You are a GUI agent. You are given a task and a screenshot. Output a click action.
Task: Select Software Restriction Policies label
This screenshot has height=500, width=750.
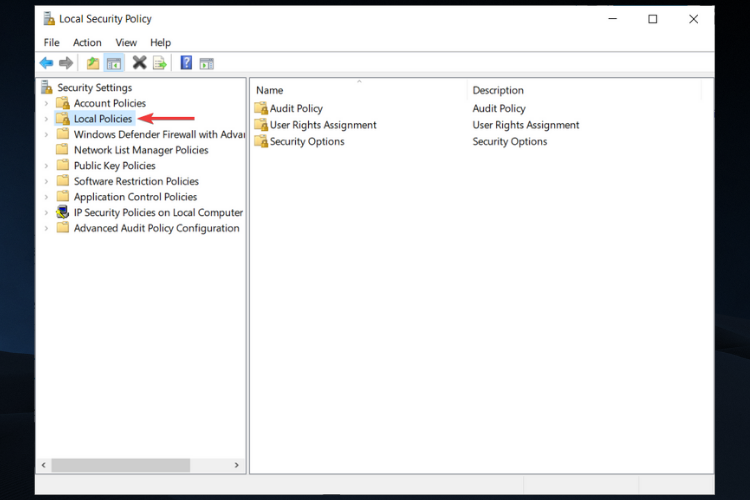136,181
